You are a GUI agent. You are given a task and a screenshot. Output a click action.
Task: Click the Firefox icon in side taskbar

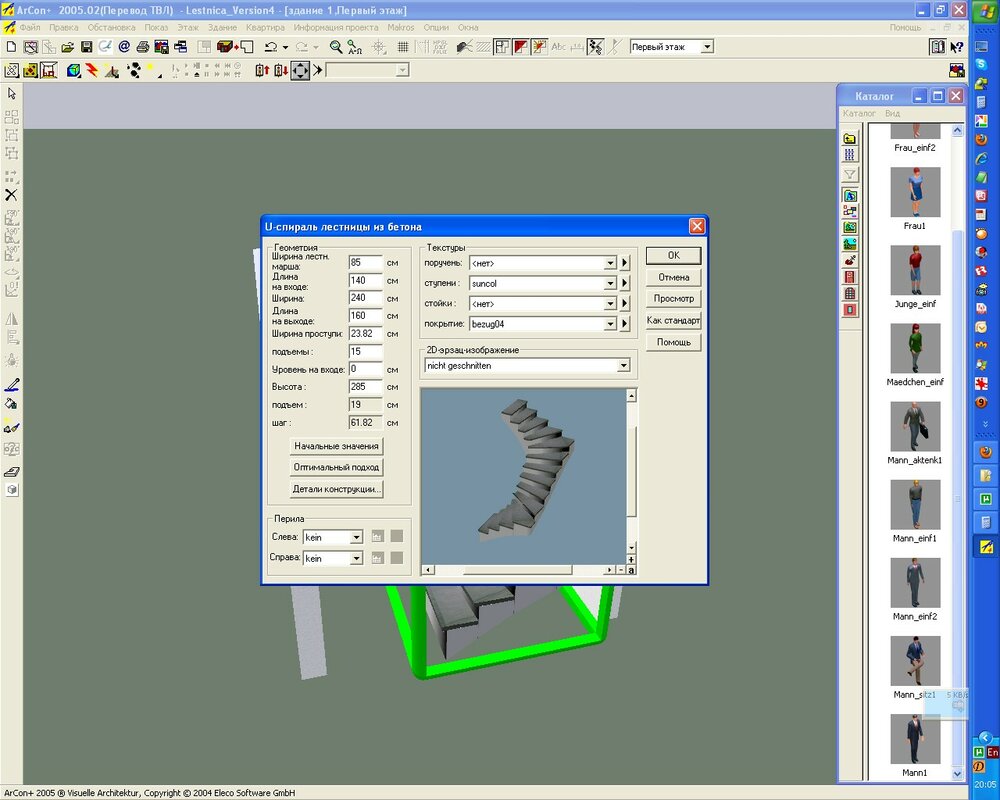click(983, 139)
